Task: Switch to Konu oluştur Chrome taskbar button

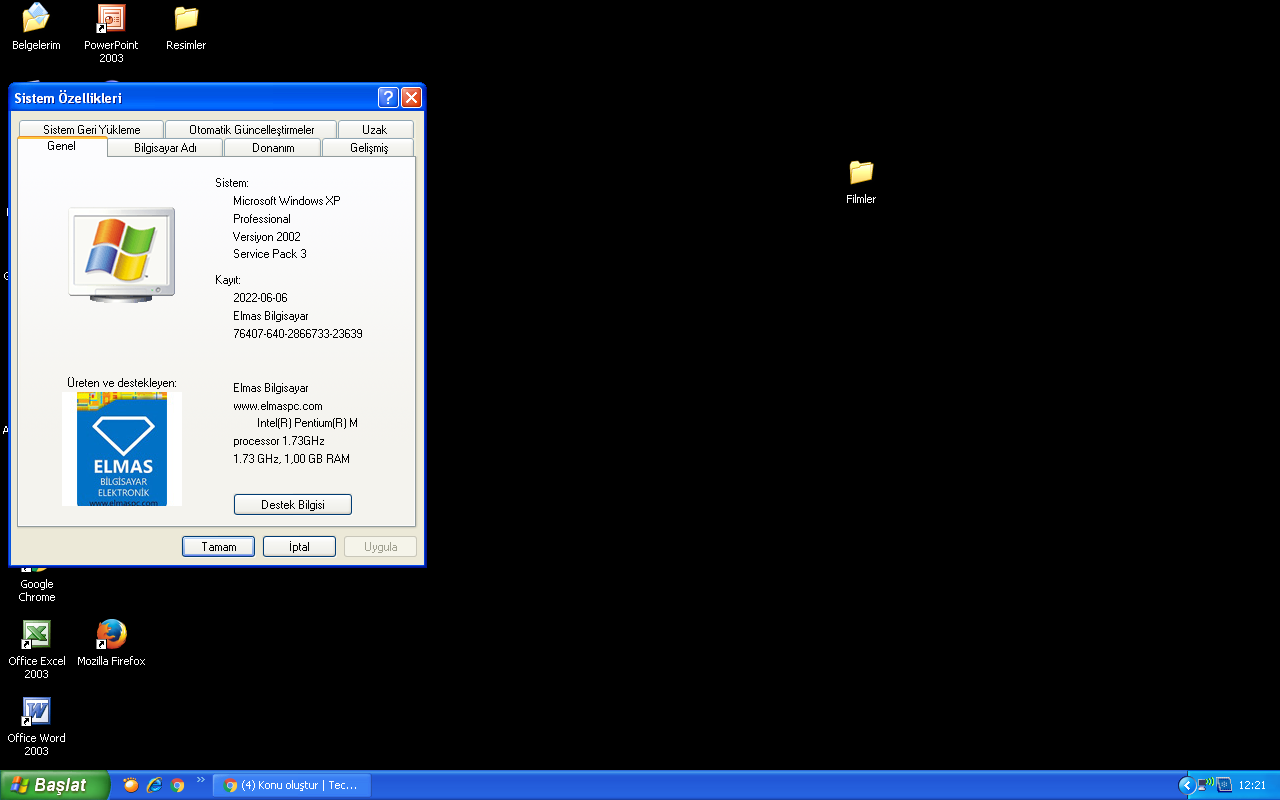Action: tap(291, 785)
